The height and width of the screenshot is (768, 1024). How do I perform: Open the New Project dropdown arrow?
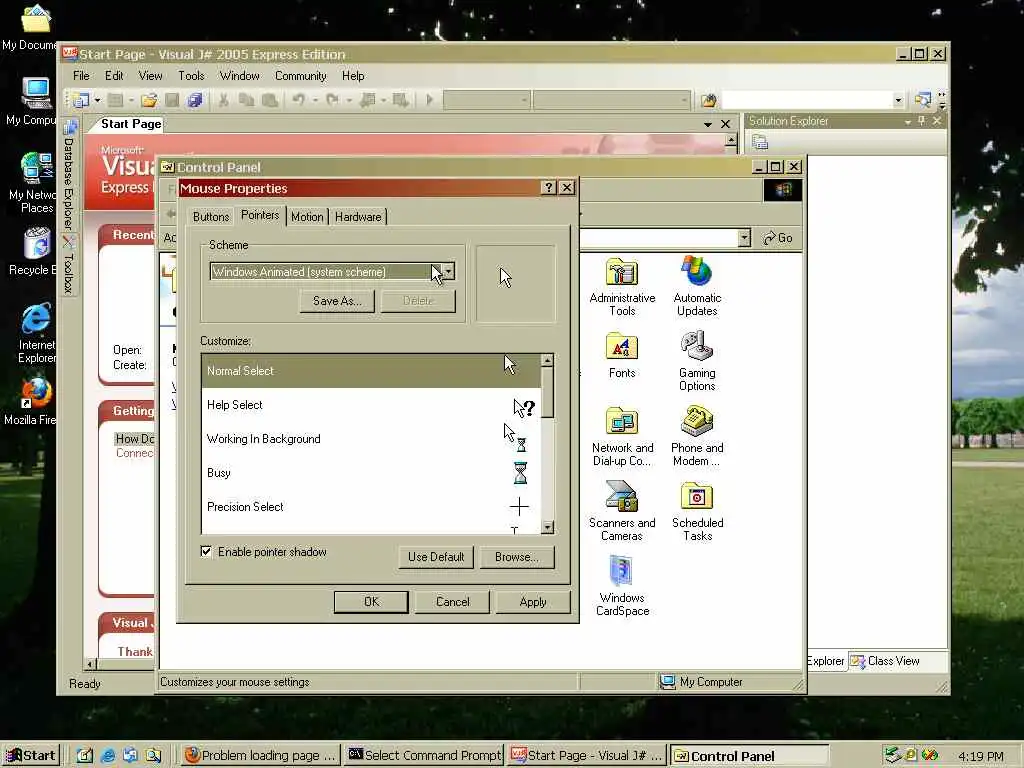pos(97,100)
